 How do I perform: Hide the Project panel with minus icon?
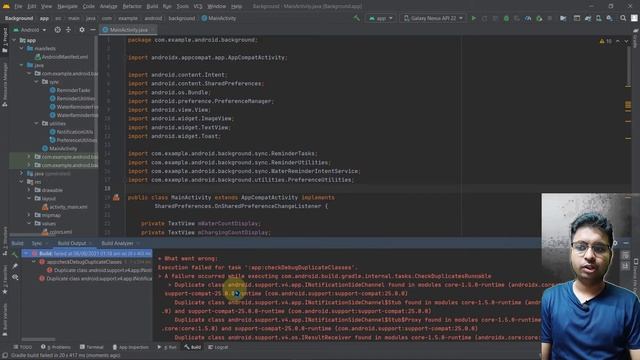(x=93, y=30)
